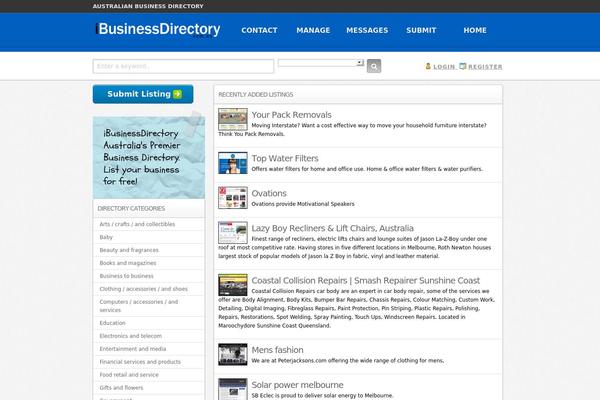
Task: Click the Peterjacksons.com description text
Action: point(348,361)
